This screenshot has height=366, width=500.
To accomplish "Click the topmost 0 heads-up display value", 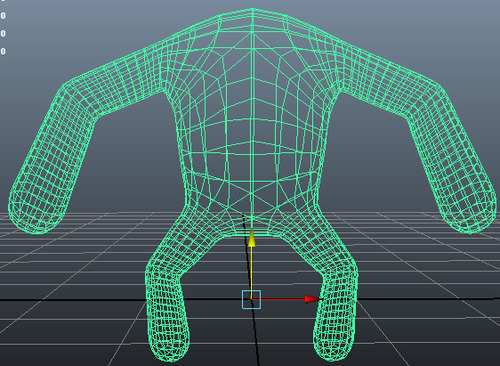I will point(3,15).
